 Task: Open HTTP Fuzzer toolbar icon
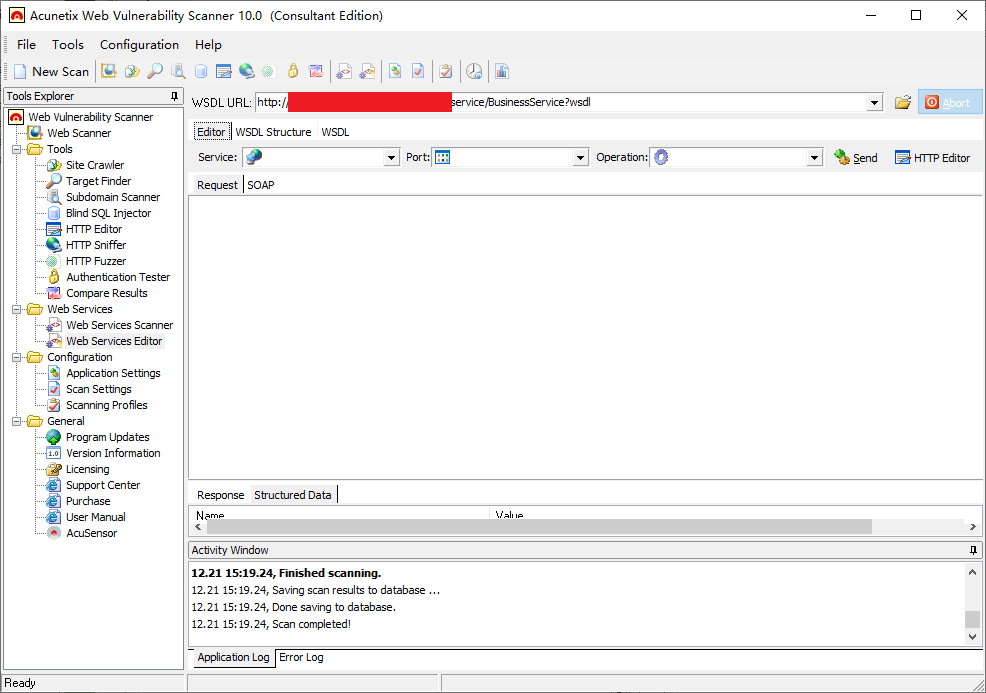pyautogui.click(x=269, y=71)
